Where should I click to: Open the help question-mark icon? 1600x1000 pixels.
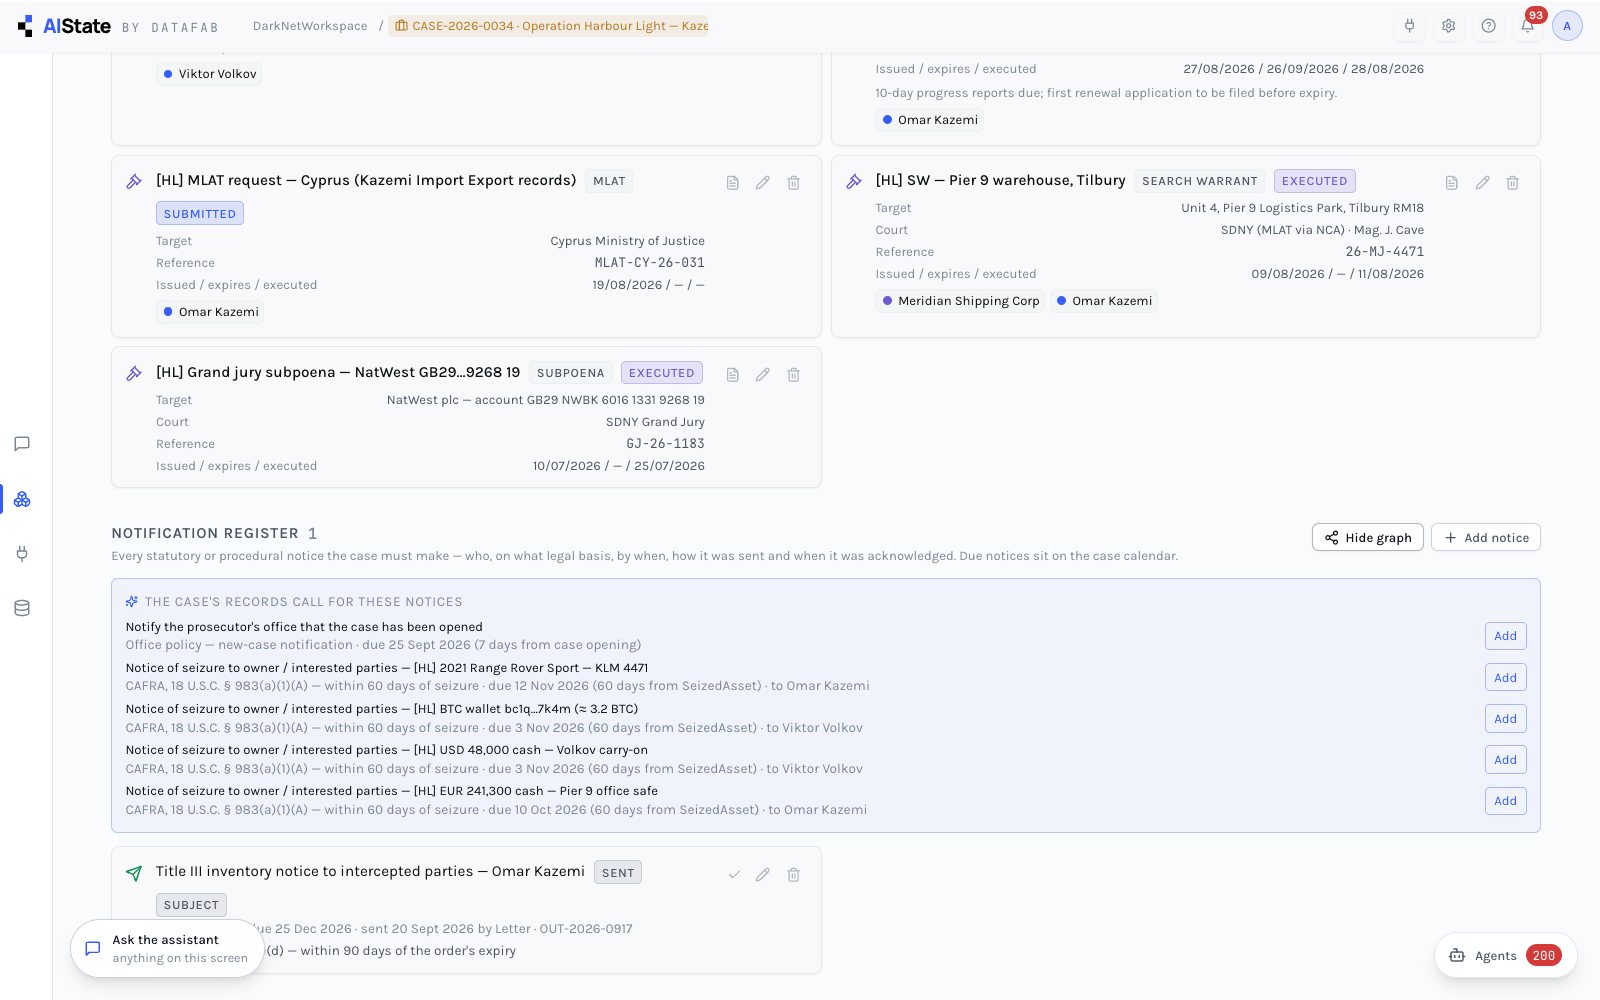click(1489, 26)
